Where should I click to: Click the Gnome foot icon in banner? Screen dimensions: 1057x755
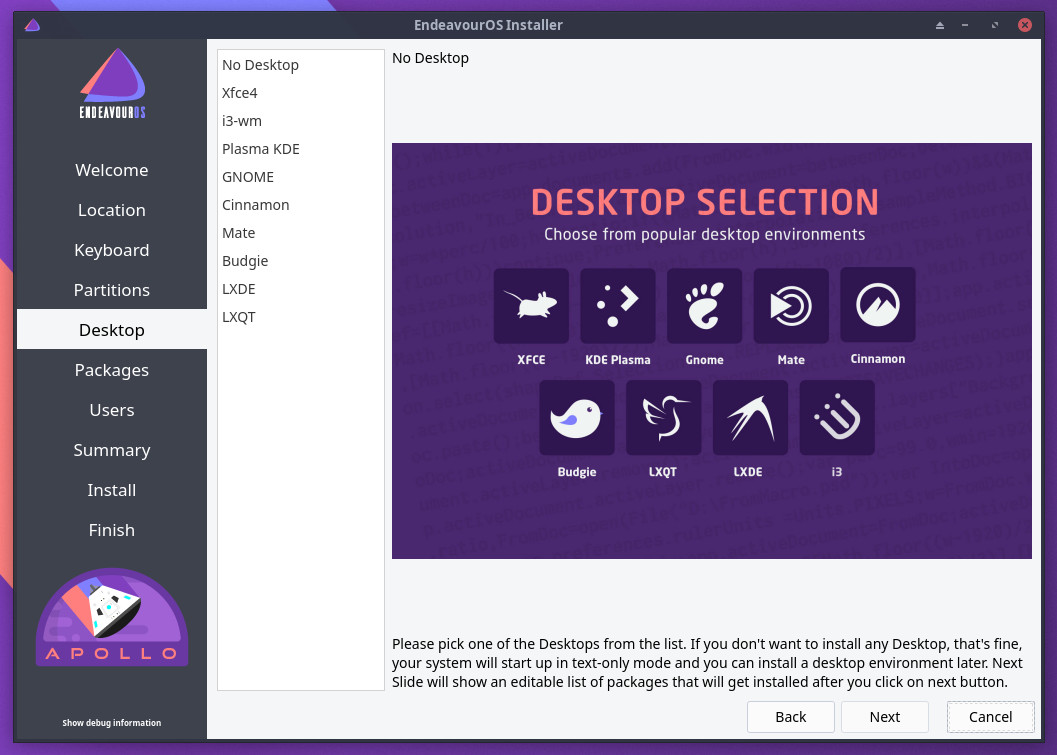click(704, 306)
